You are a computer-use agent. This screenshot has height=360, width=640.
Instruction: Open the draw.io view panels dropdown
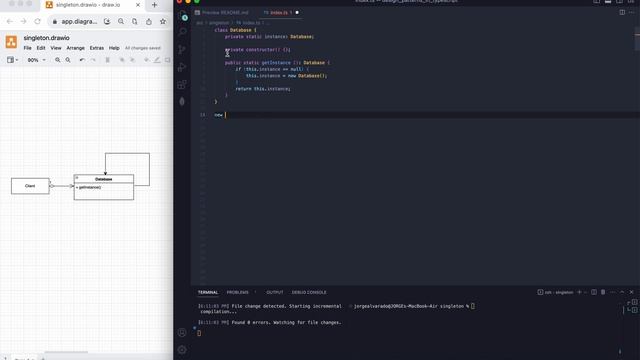pyautogui.click(x=12, y=60)
